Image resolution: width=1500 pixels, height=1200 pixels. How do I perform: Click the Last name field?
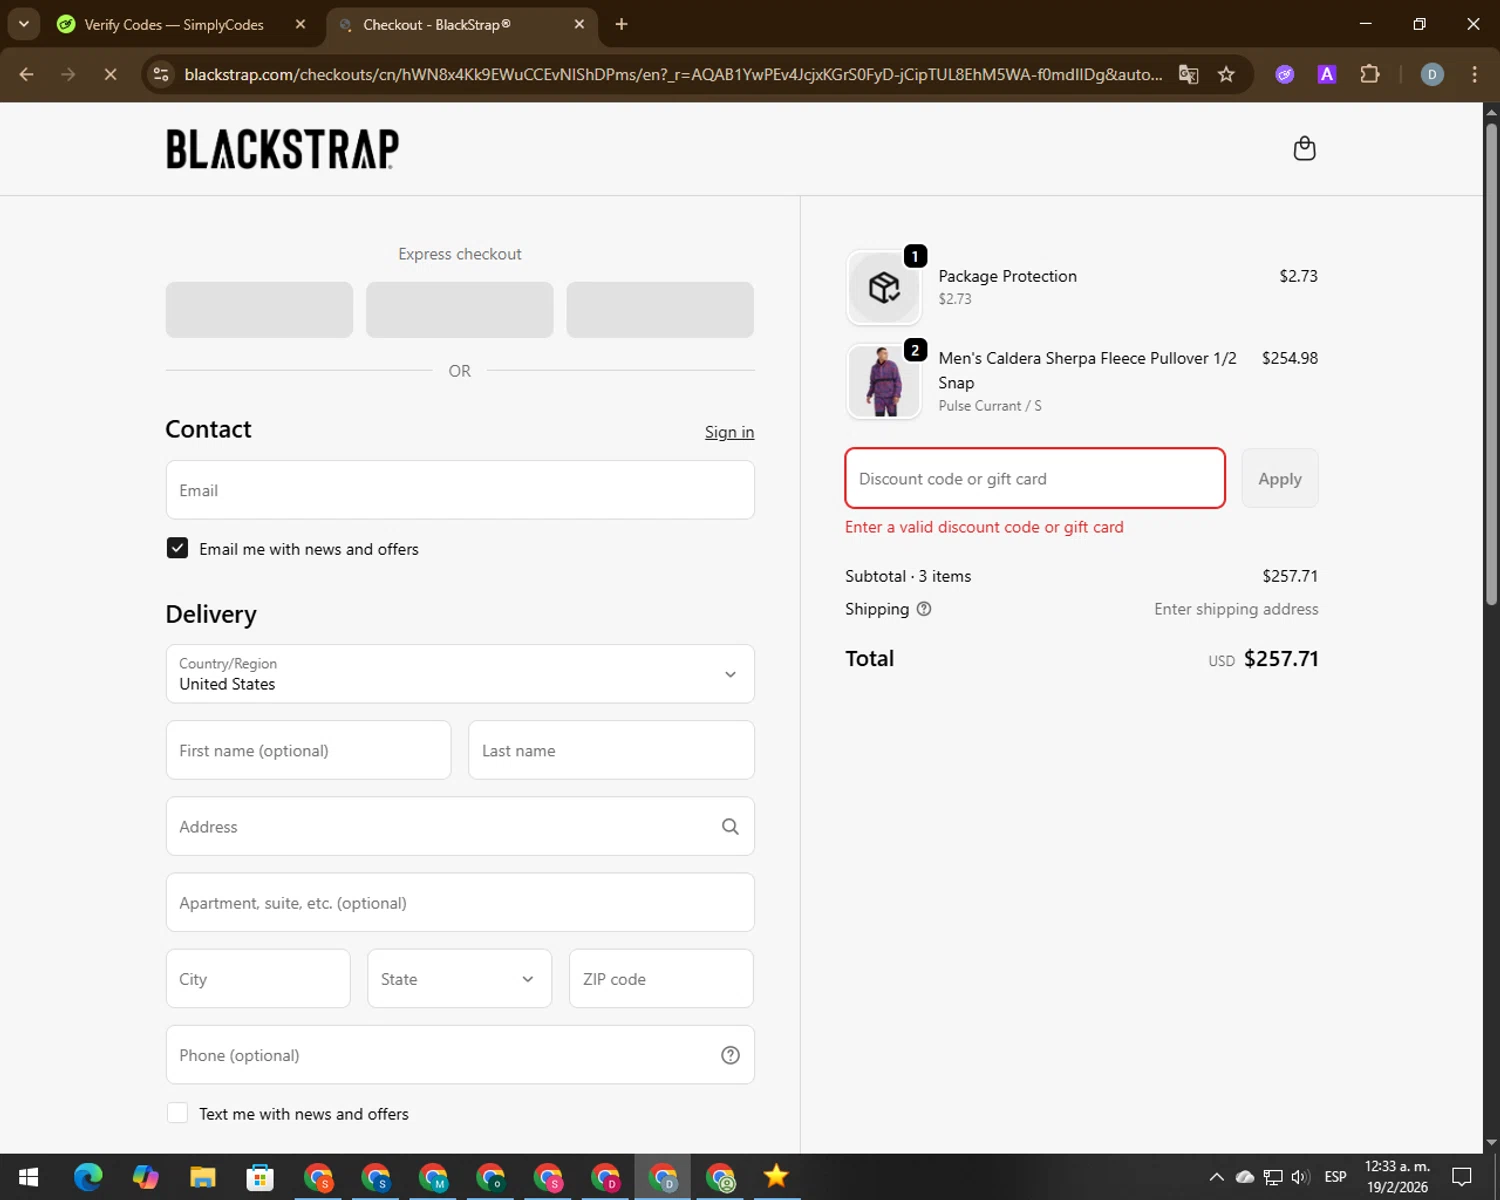611,750
